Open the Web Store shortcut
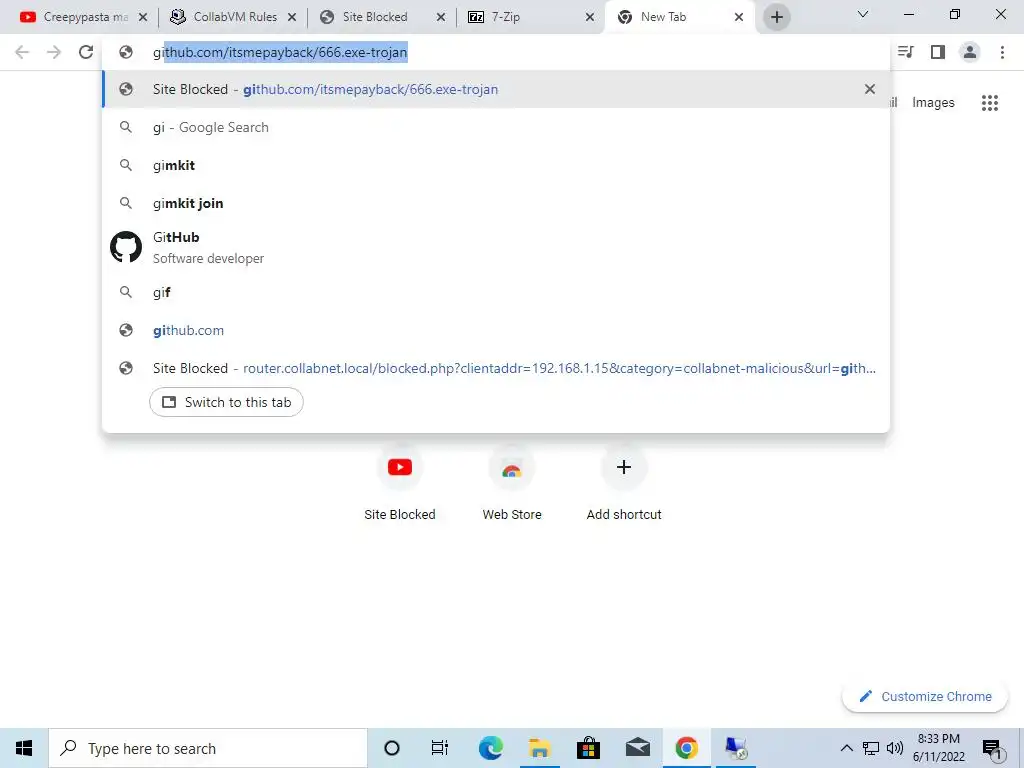The image size is (1024, 768). pyautogui.click(x=511, y=484)
